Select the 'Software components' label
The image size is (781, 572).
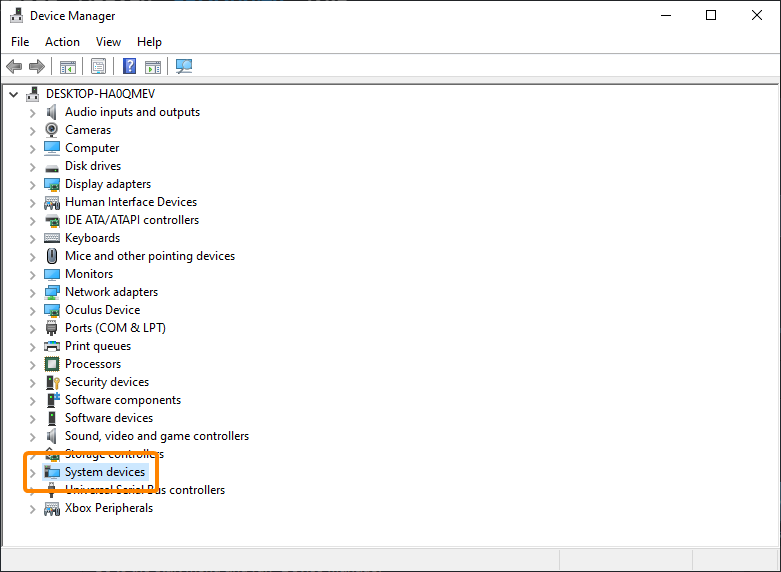tap(123, 400)
